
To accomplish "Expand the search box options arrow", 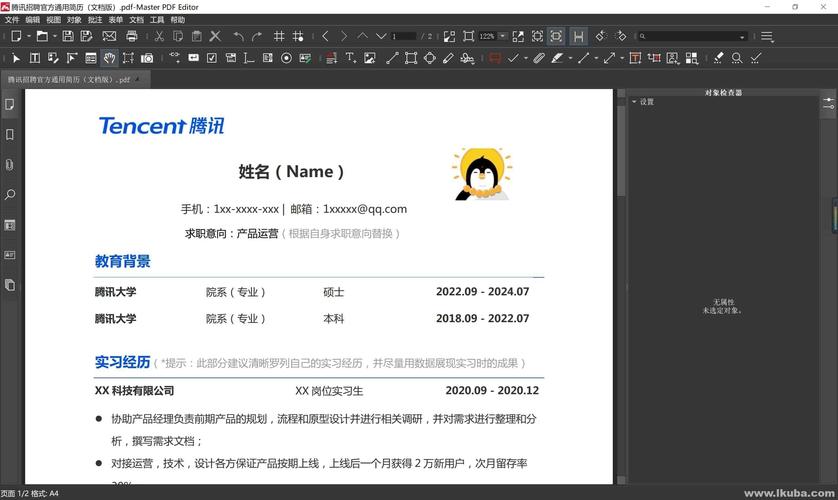I will [742, 37].
